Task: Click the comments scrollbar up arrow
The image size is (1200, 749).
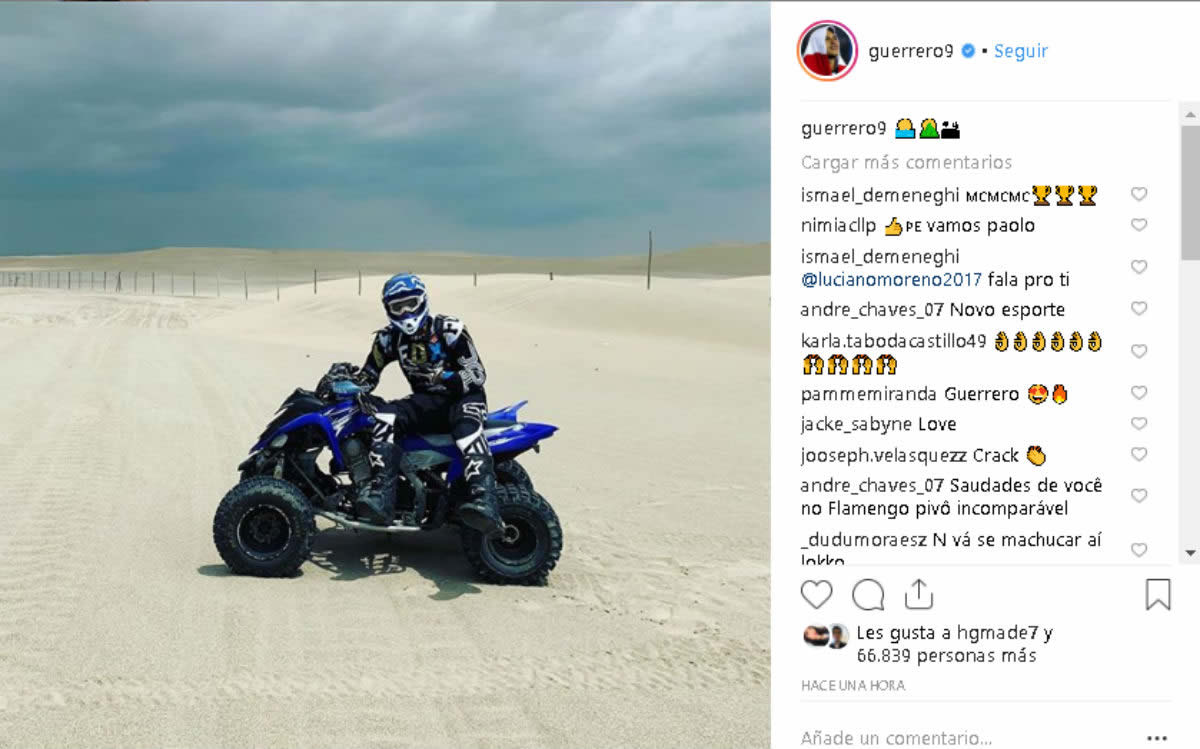Action: pyautogui.click(x=1190, y=110)
